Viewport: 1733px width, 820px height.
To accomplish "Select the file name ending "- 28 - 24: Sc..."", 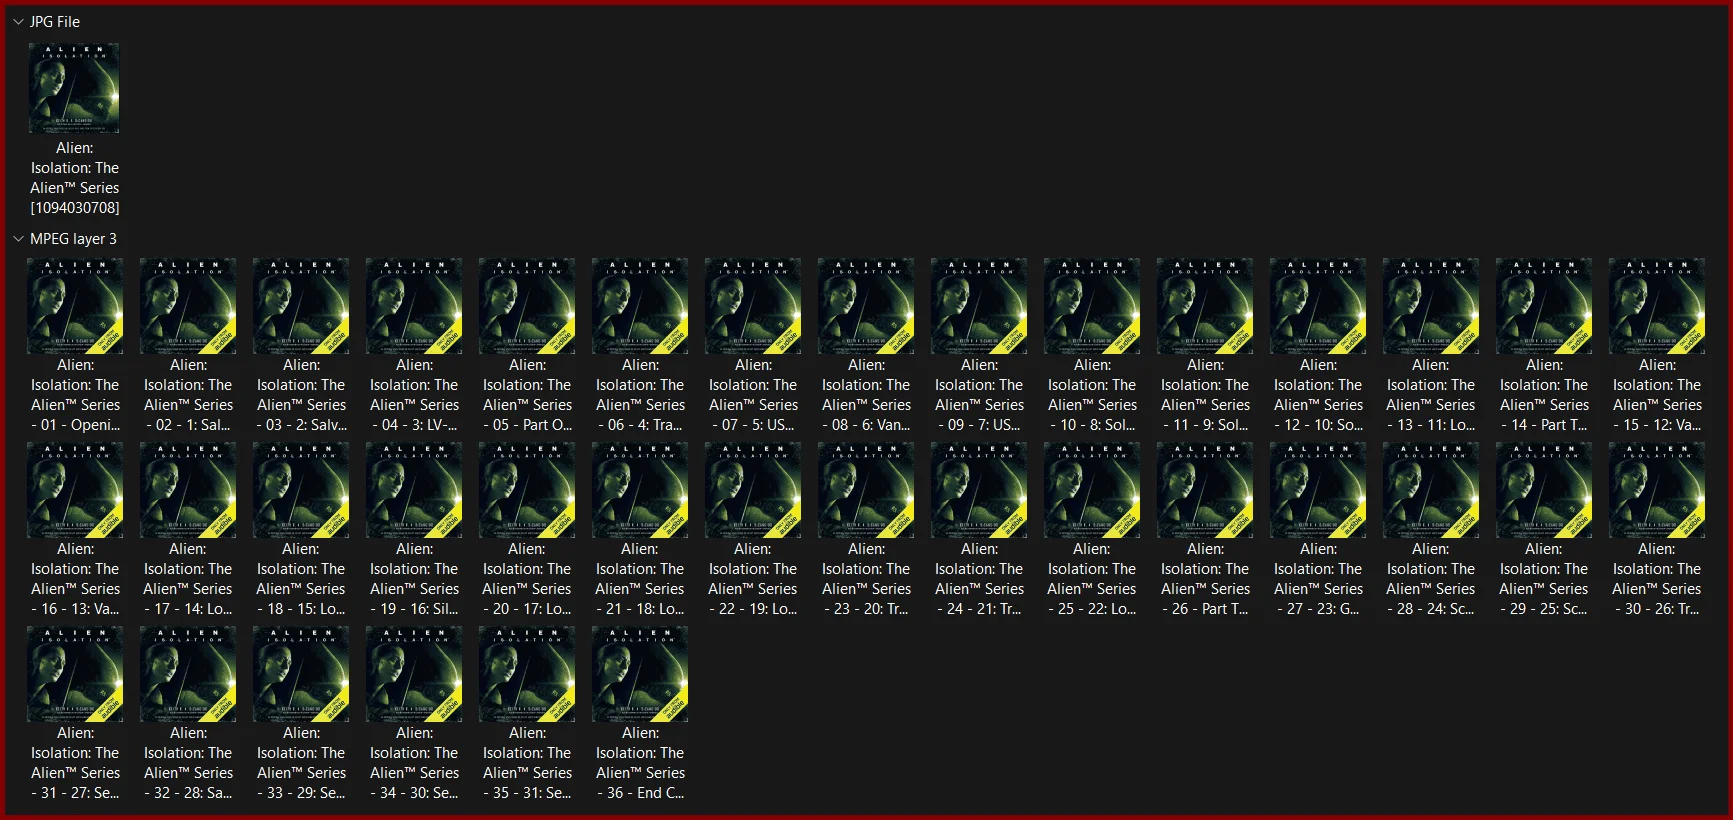I will [1431, 579].
